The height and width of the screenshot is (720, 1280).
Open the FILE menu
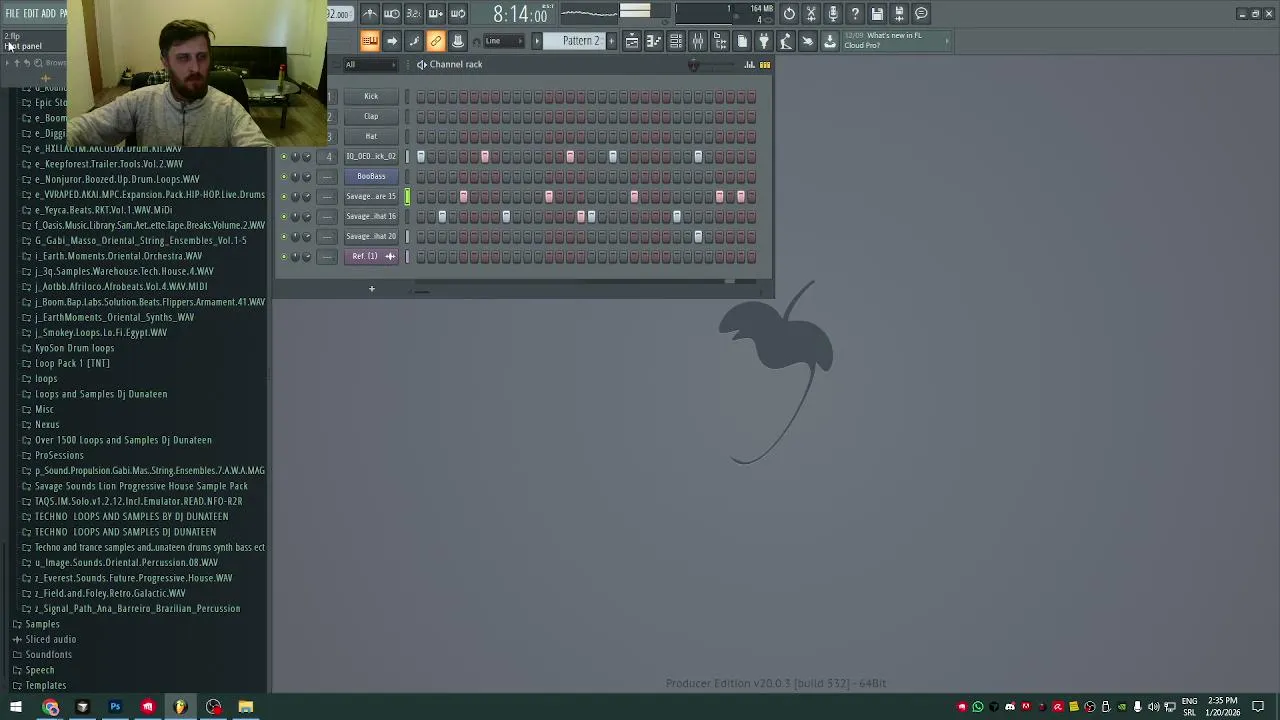point(12,14)
